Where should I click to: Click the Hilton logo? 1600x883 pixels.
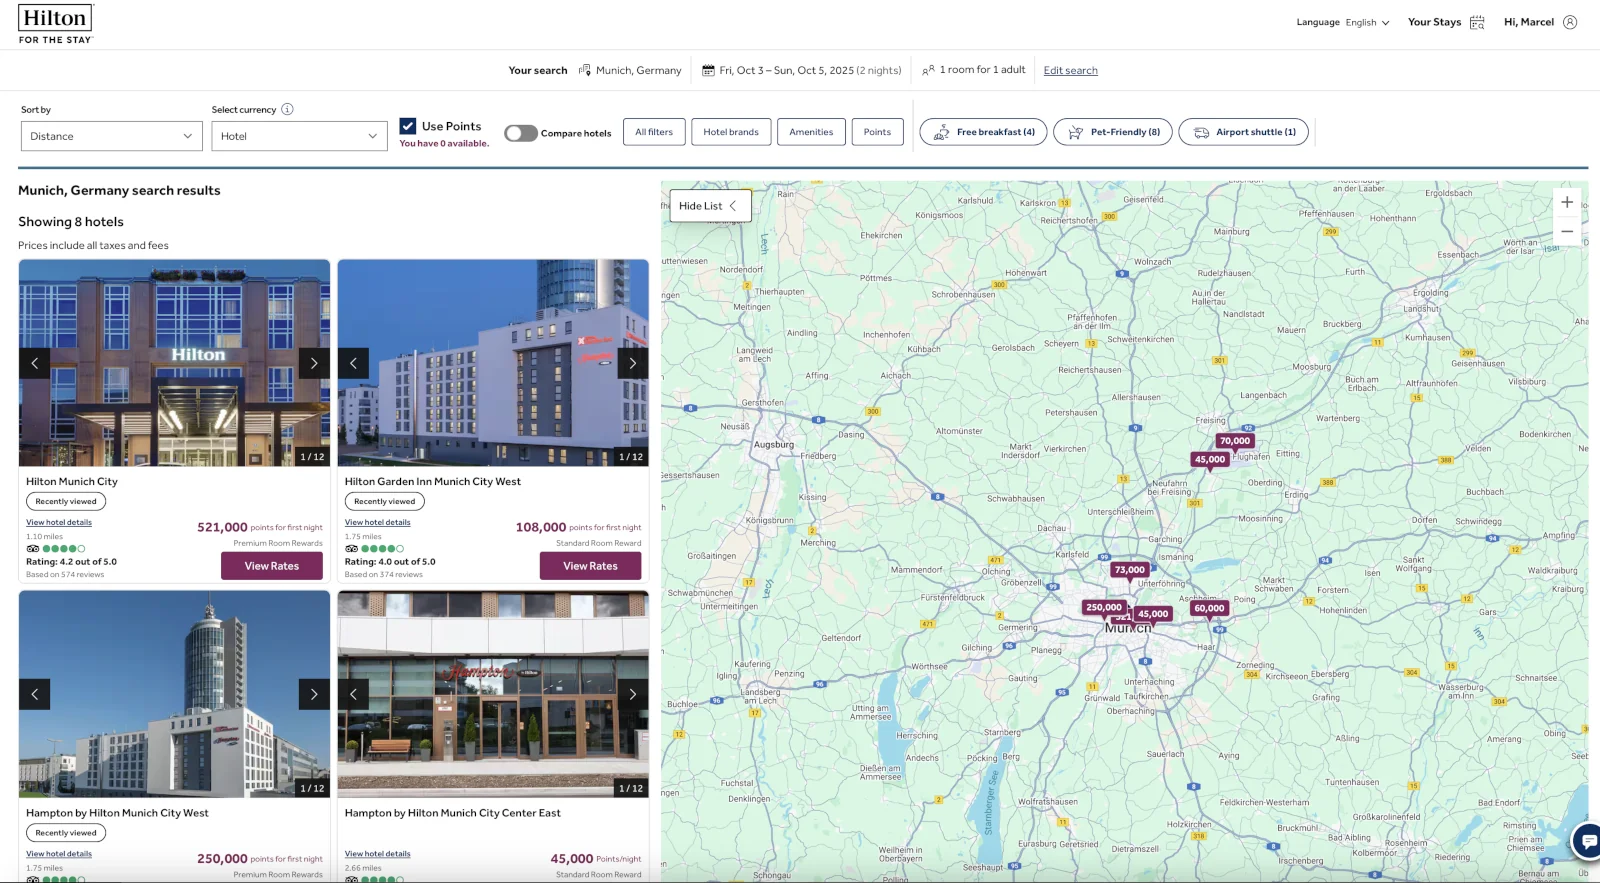coord(55,24)
